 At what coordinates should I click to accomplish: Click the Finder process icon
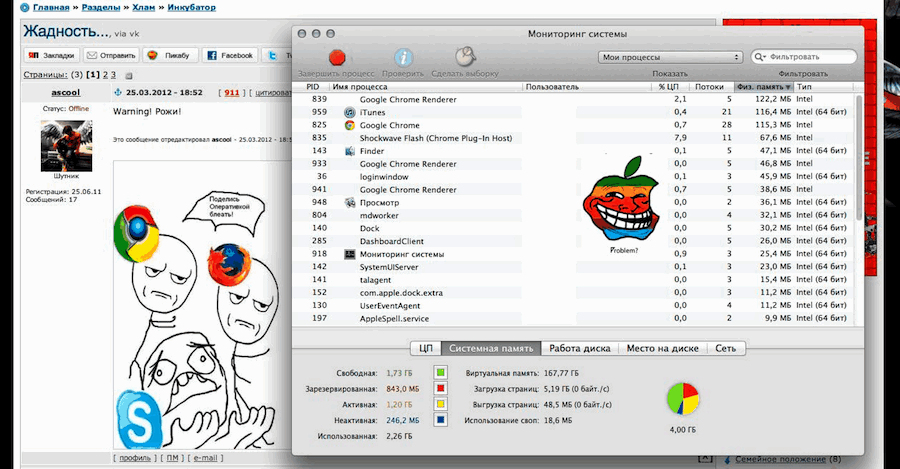[x=350, y=151]
